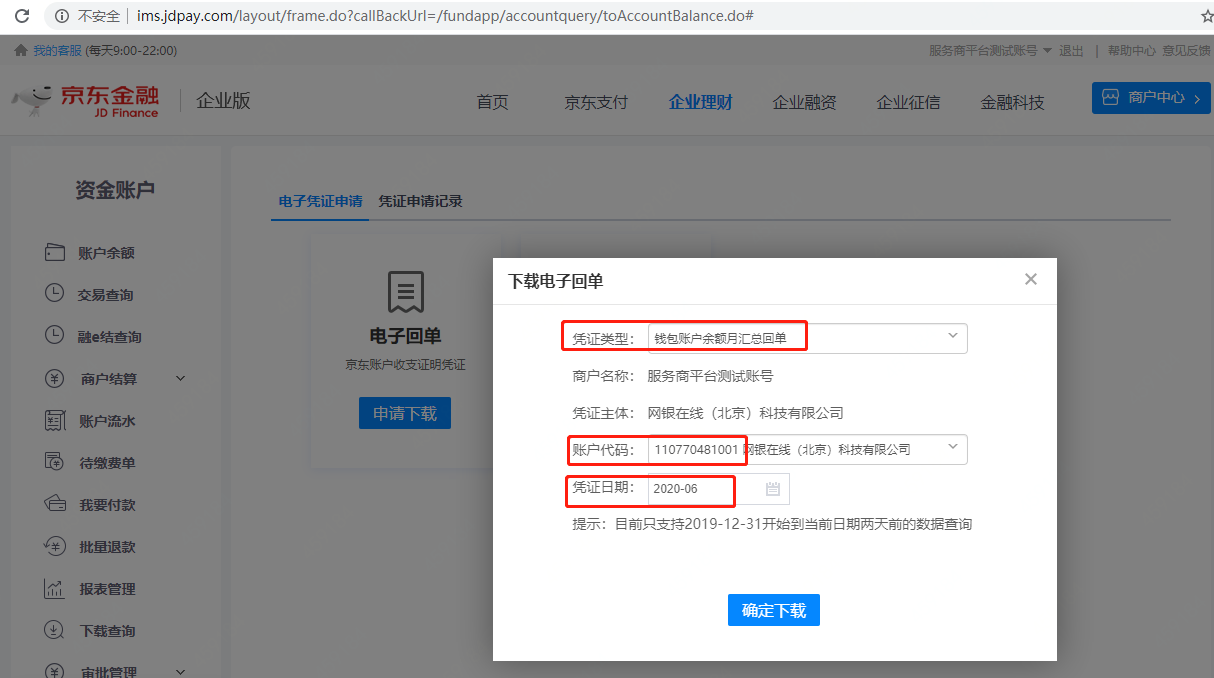Click the 交易查询 clock icon

coord(55,294)
